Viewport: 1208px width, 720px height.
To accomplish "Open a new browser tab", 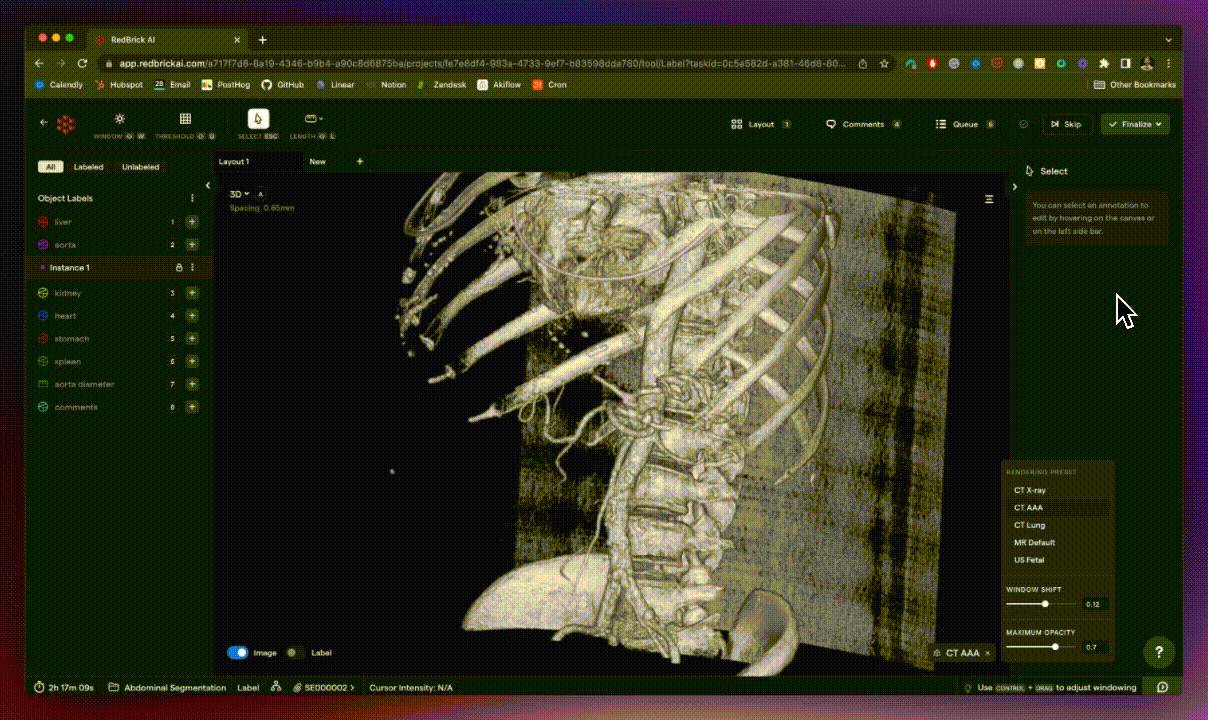I will 263,40.
